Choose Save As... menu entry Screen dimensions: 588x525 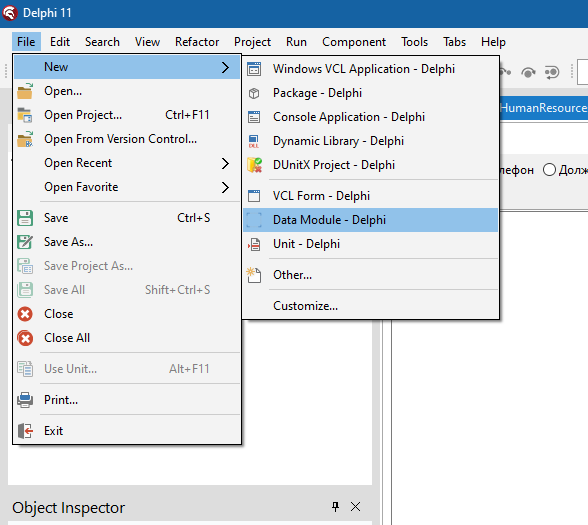pos(127,242)
